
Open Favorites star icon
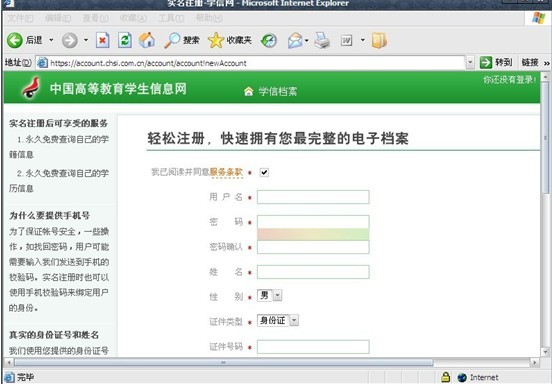point(216,40)
